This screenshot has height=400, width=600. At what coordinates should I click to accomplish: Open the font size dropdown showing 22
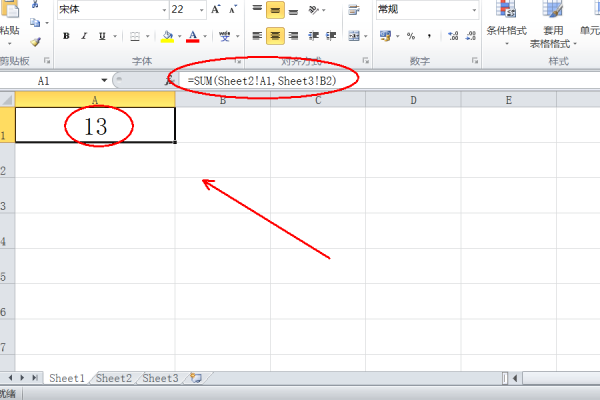(202, 9)
